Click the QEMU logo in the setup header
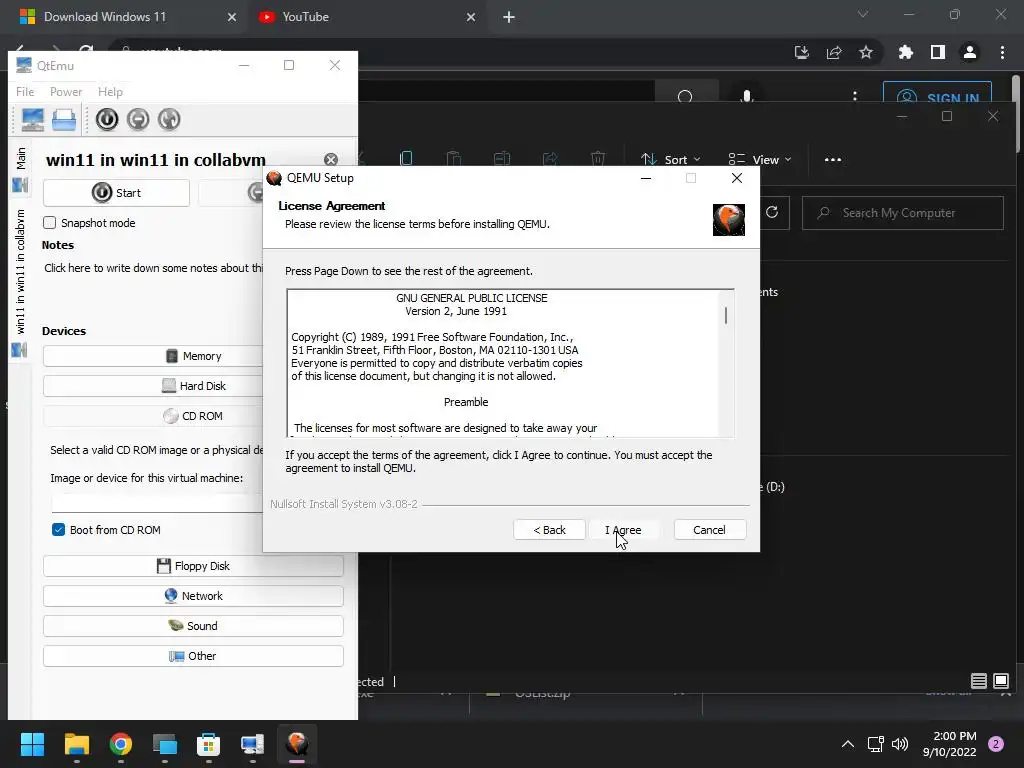 [729, 219]
